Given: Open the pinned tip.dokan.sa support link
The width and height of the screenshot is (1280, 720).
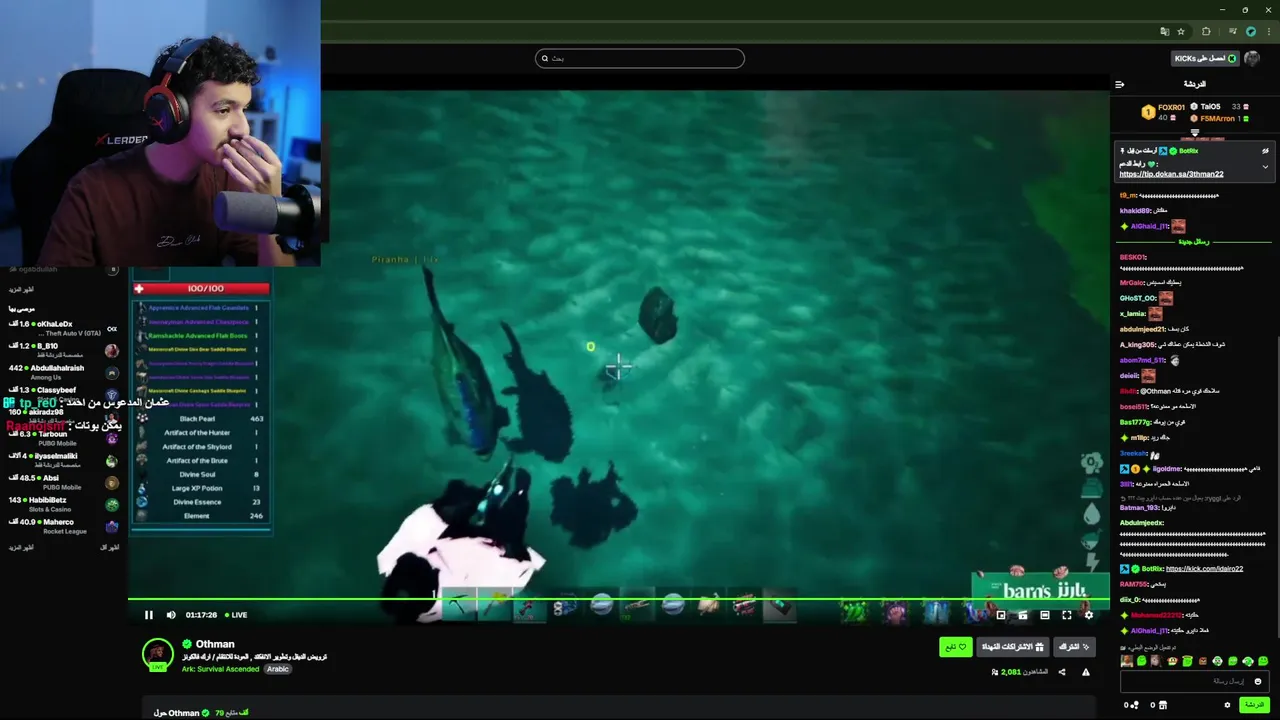Looking at the screenshot, I should 1171,174.
